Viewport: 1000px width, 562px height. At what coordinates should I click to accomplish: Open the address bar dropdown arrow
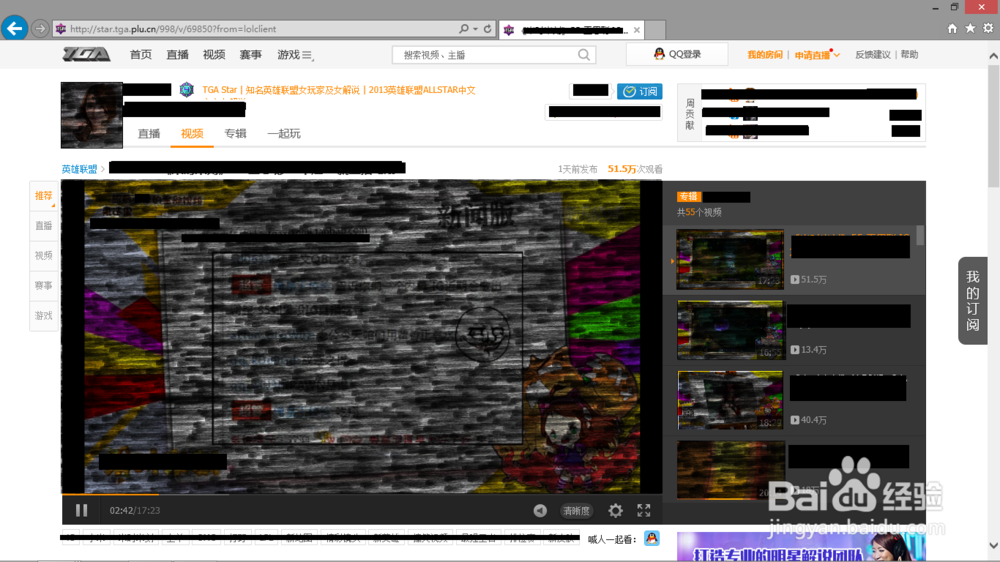[x=476, y=29]
